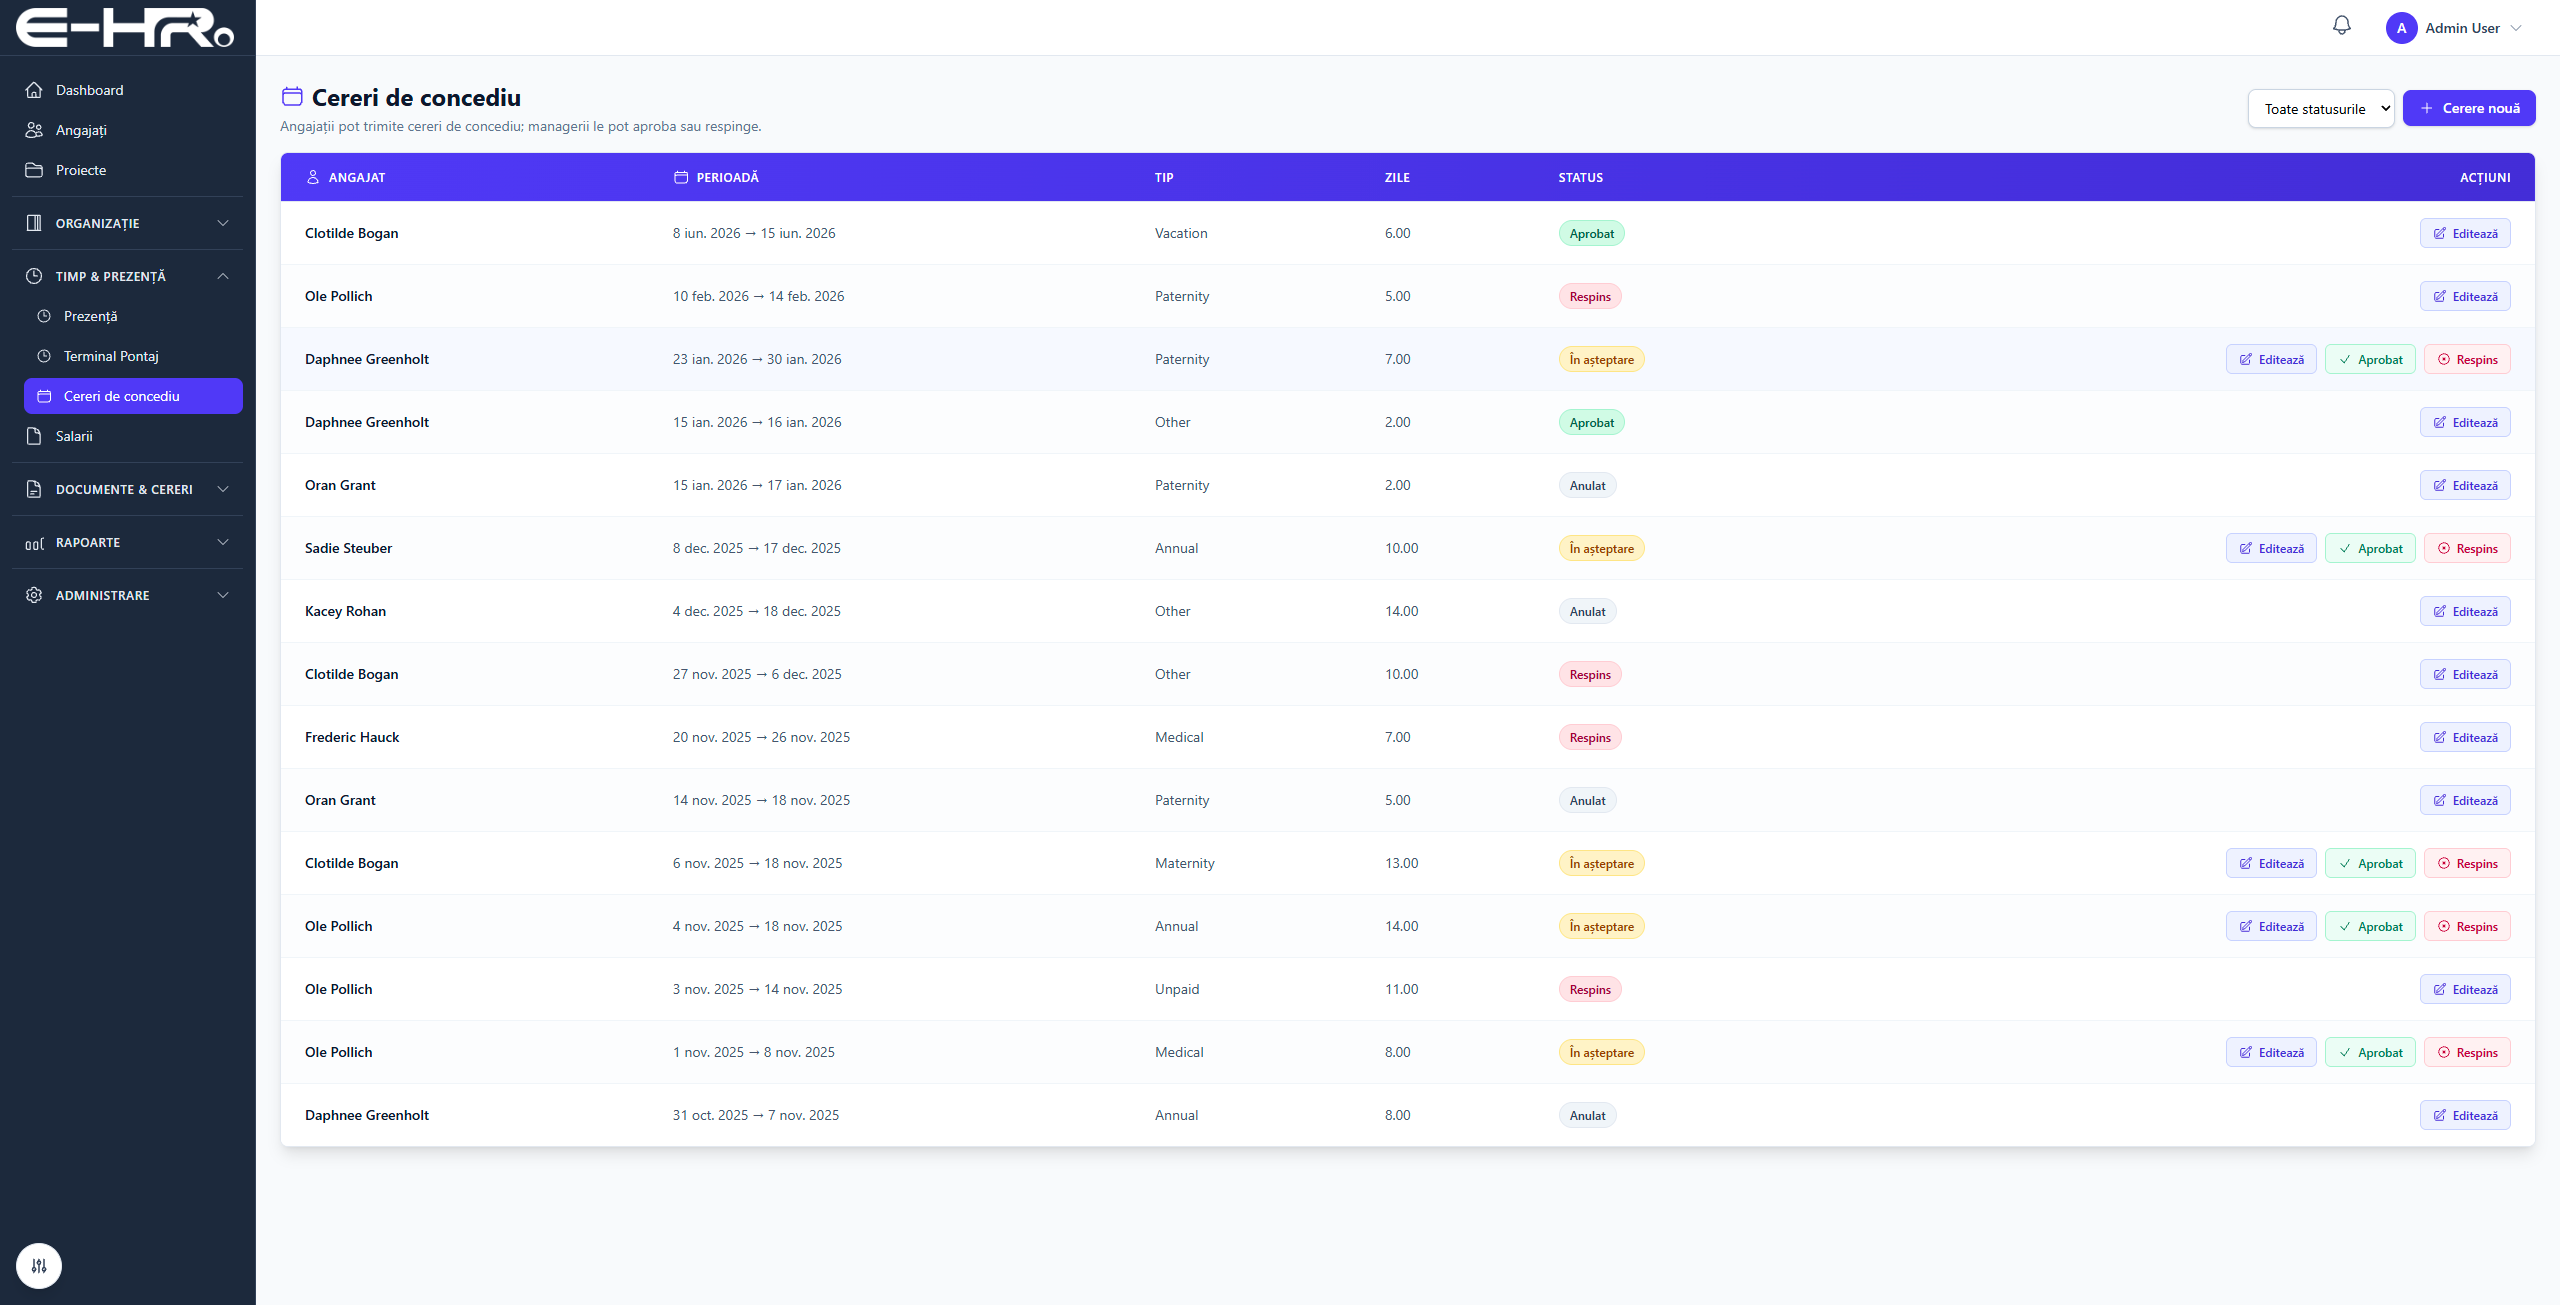Click the Dashboard home icon
This screenshot has height=1305, width=2560.
pos(34,90)
